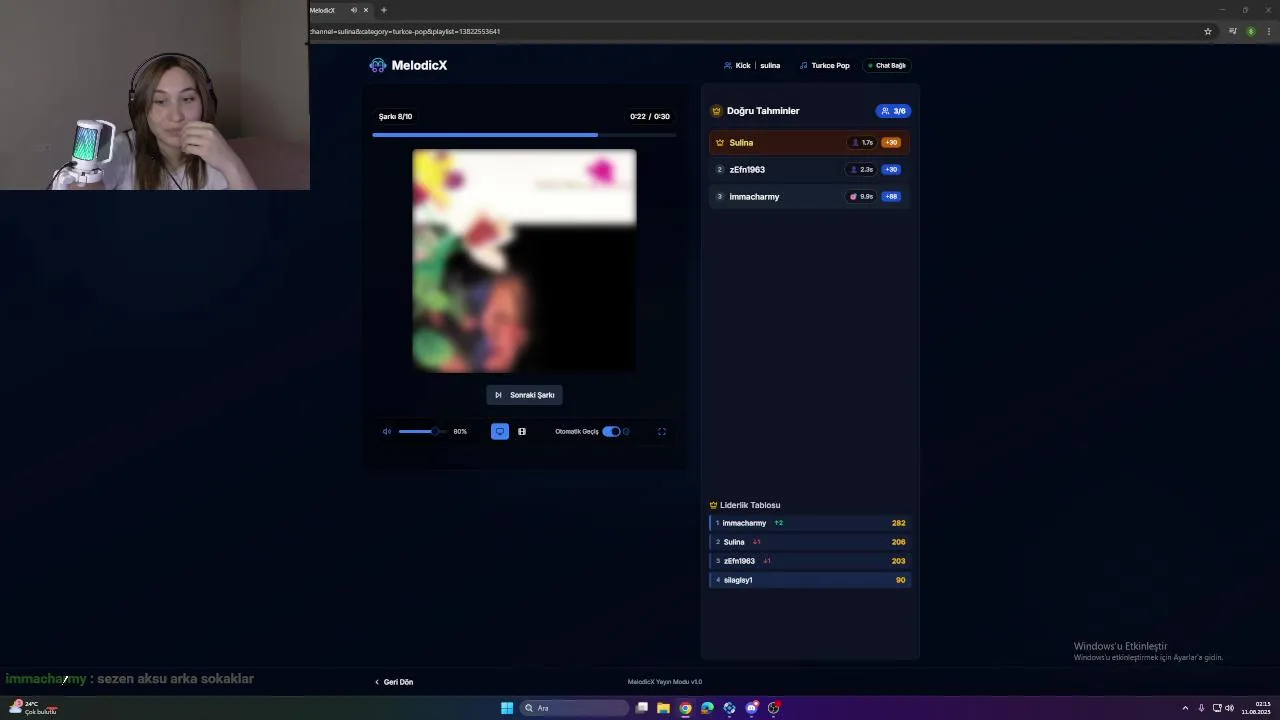
Task: Click the gold crown icon on Sulina's row
Action: tap(720, 143)
